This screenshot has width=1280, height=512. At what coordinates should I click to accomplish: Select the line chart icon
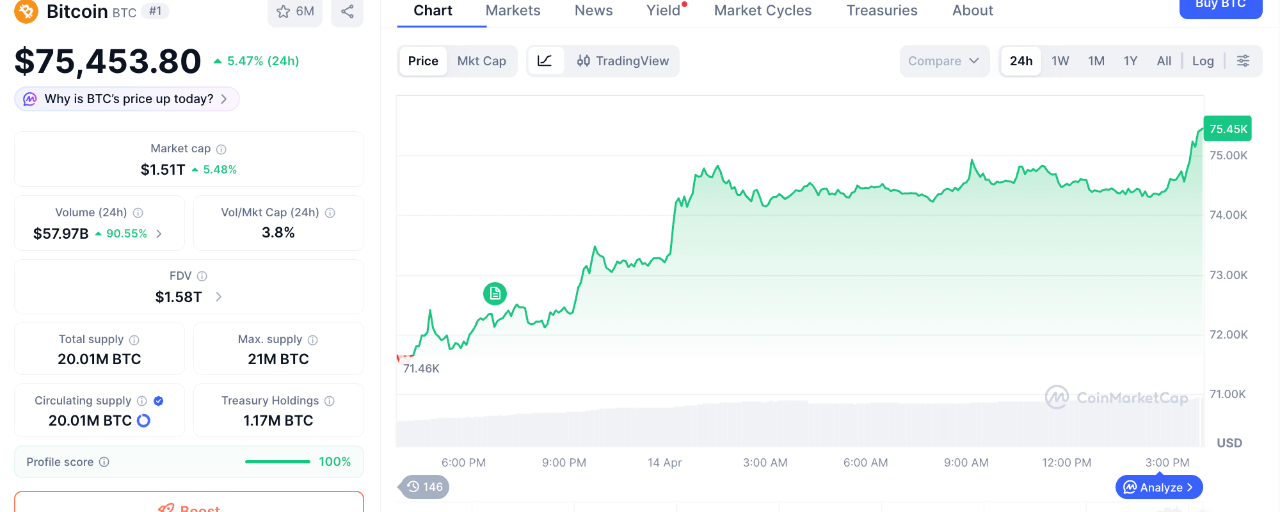pyautogui.click(x=544, y=61)
